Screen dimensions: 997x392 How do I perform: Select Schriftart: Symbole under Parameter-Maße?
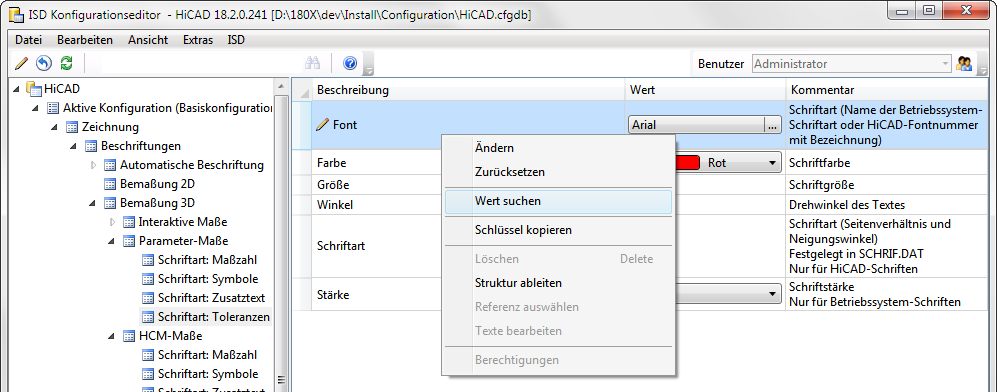(x=208, y=279)
